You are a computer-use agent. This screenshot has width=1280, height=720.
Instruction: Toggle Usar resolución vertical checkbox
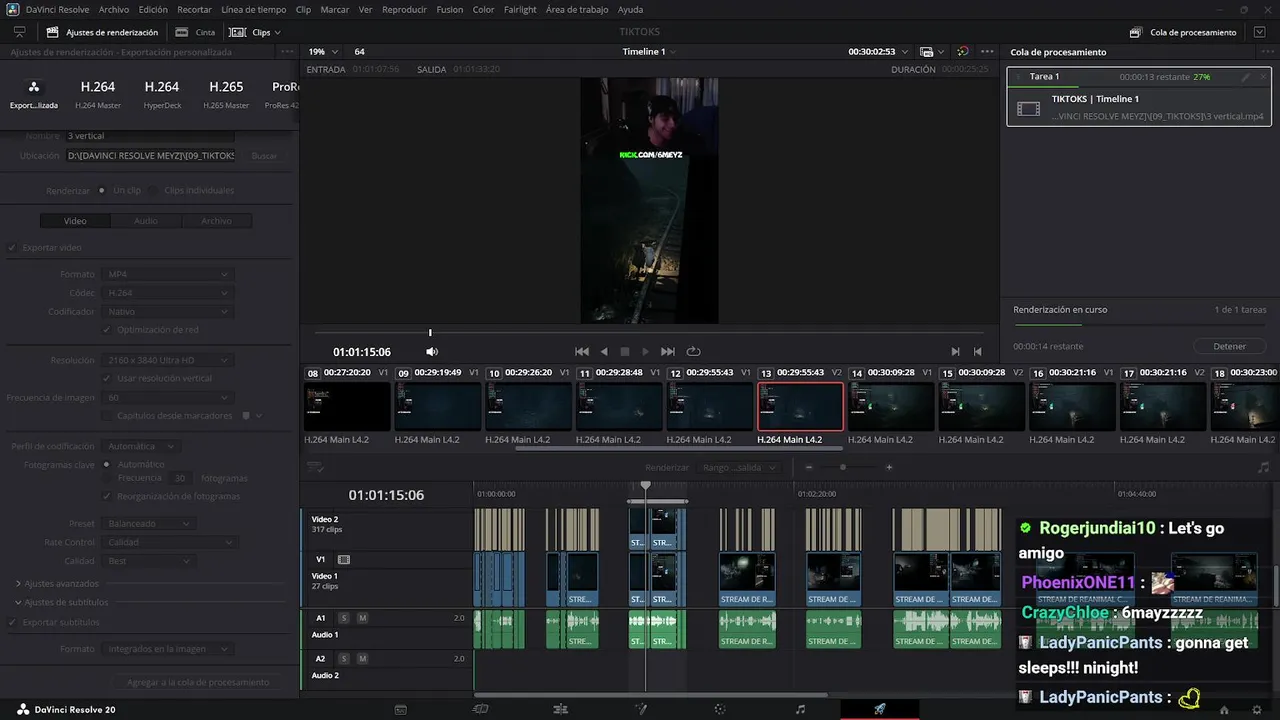coord(107,378)
